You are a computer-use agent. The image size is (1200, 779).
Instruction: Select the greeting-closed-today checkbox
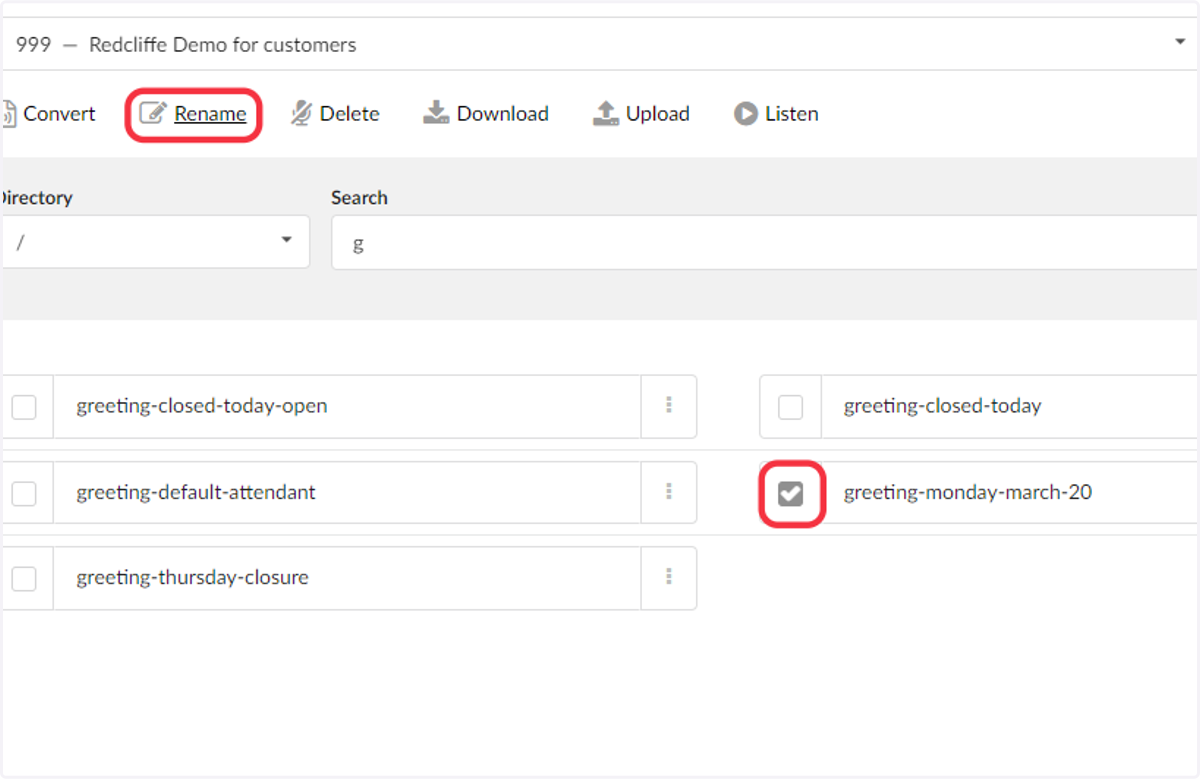point(790,407)
